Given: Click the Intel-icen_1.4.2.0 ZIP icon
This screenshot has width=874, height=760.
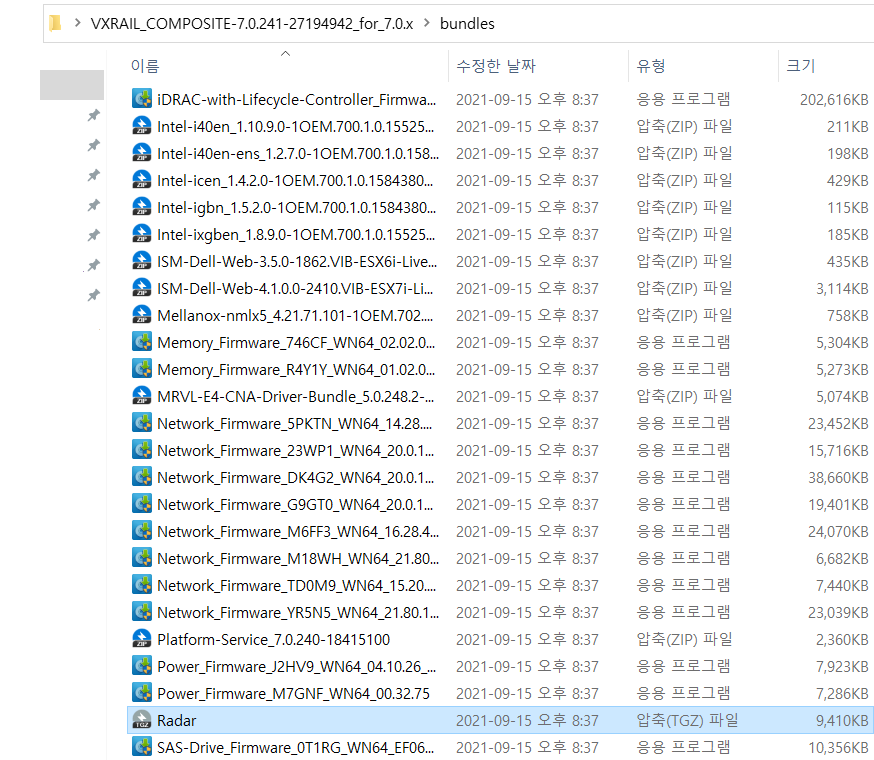Looking at the screenshot, I should (142, 180).
